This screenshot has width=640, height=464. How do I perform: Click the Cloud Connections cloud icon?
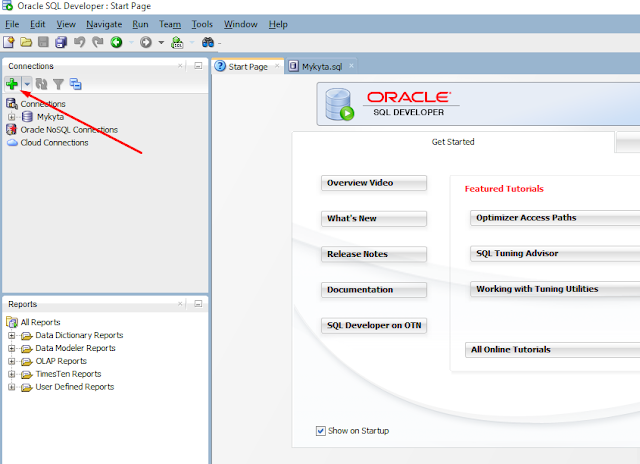(12, 142)
